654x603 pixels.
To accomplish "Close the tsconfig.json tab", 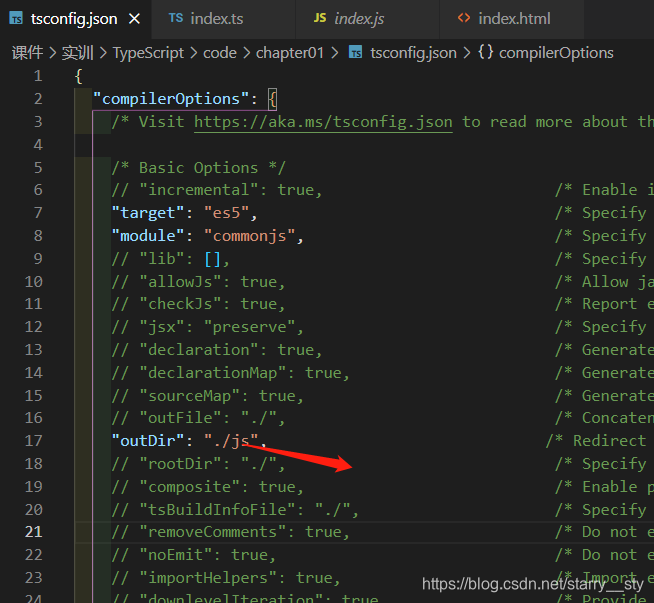I will click(134, 19).
